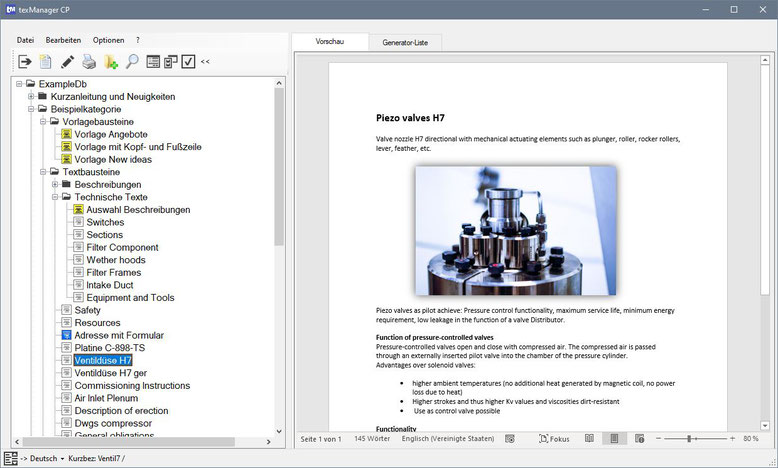Click the zoom slider handle
Image resolution: width=778 pixels, height=468 pixels.
point(689,439)
